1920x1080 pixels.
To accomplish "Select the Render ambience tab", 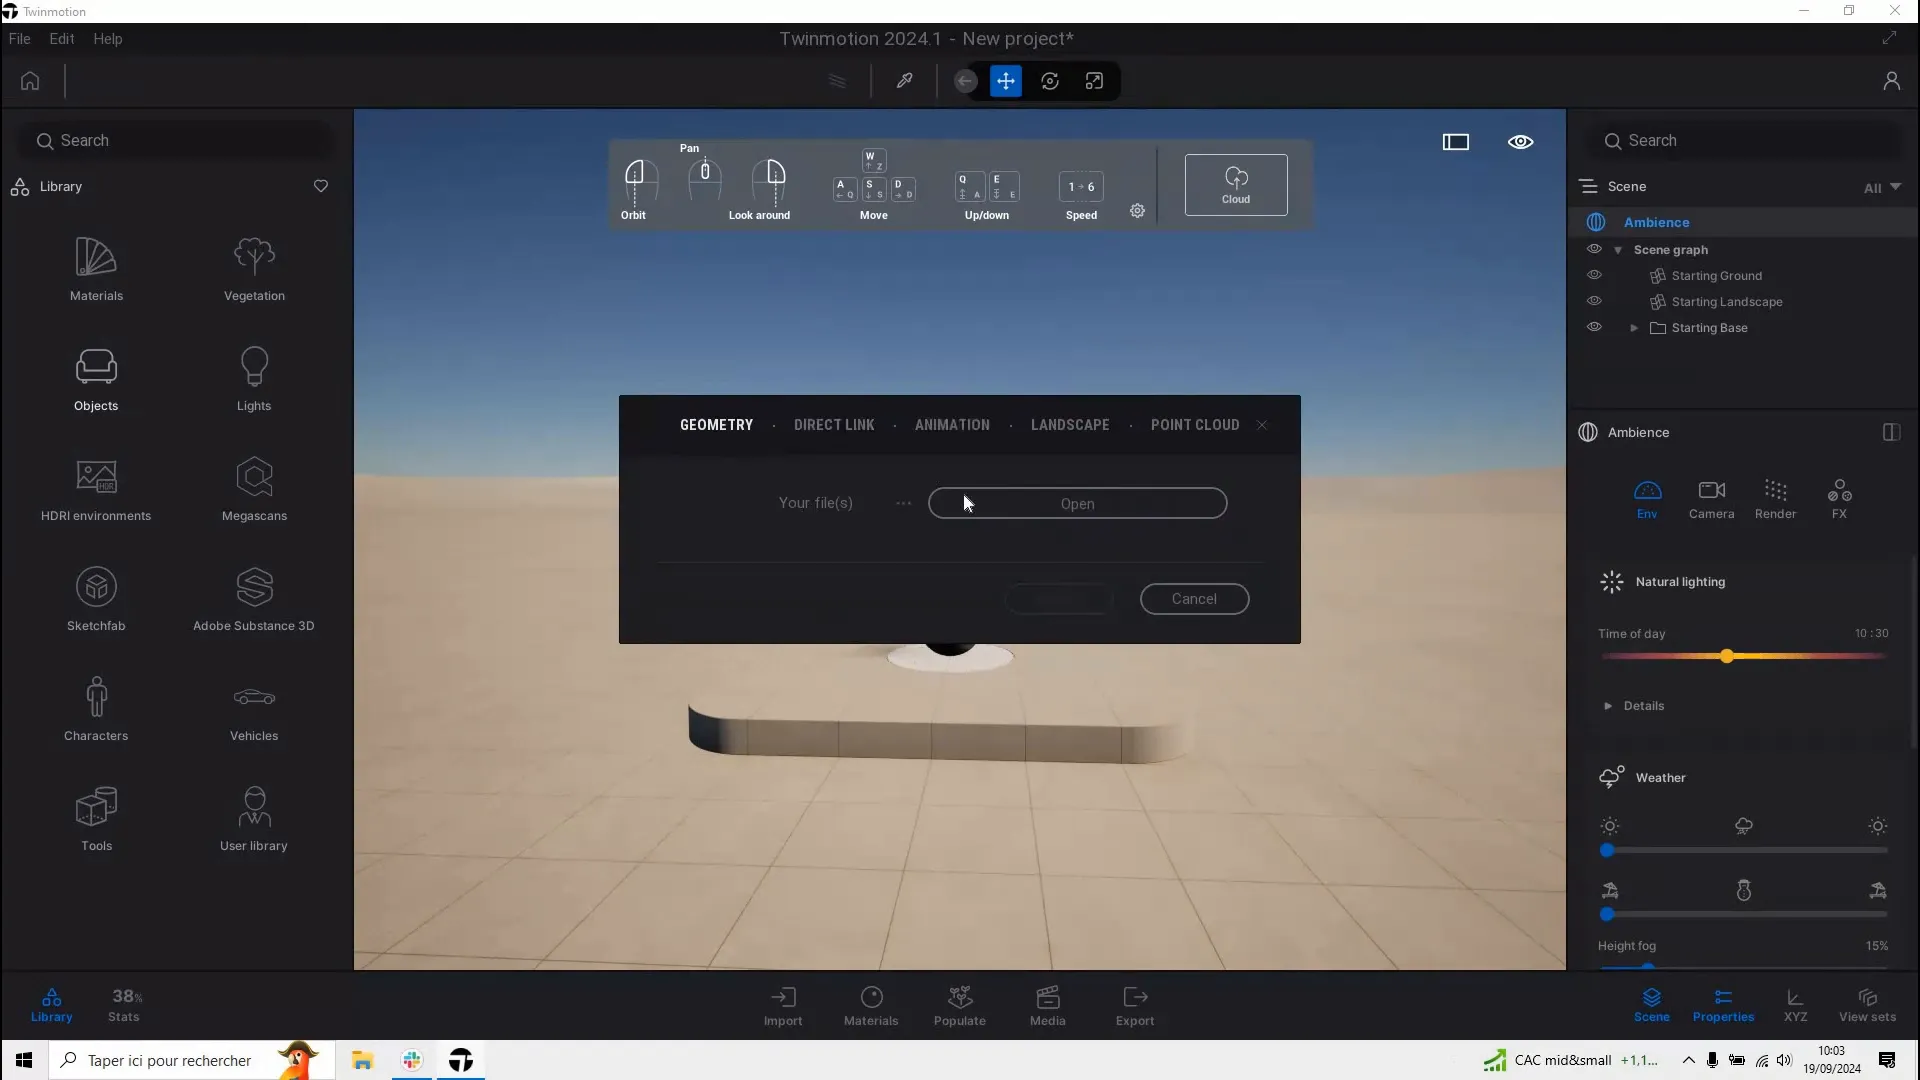I will pyautogui.click(x=1775, y=499).
